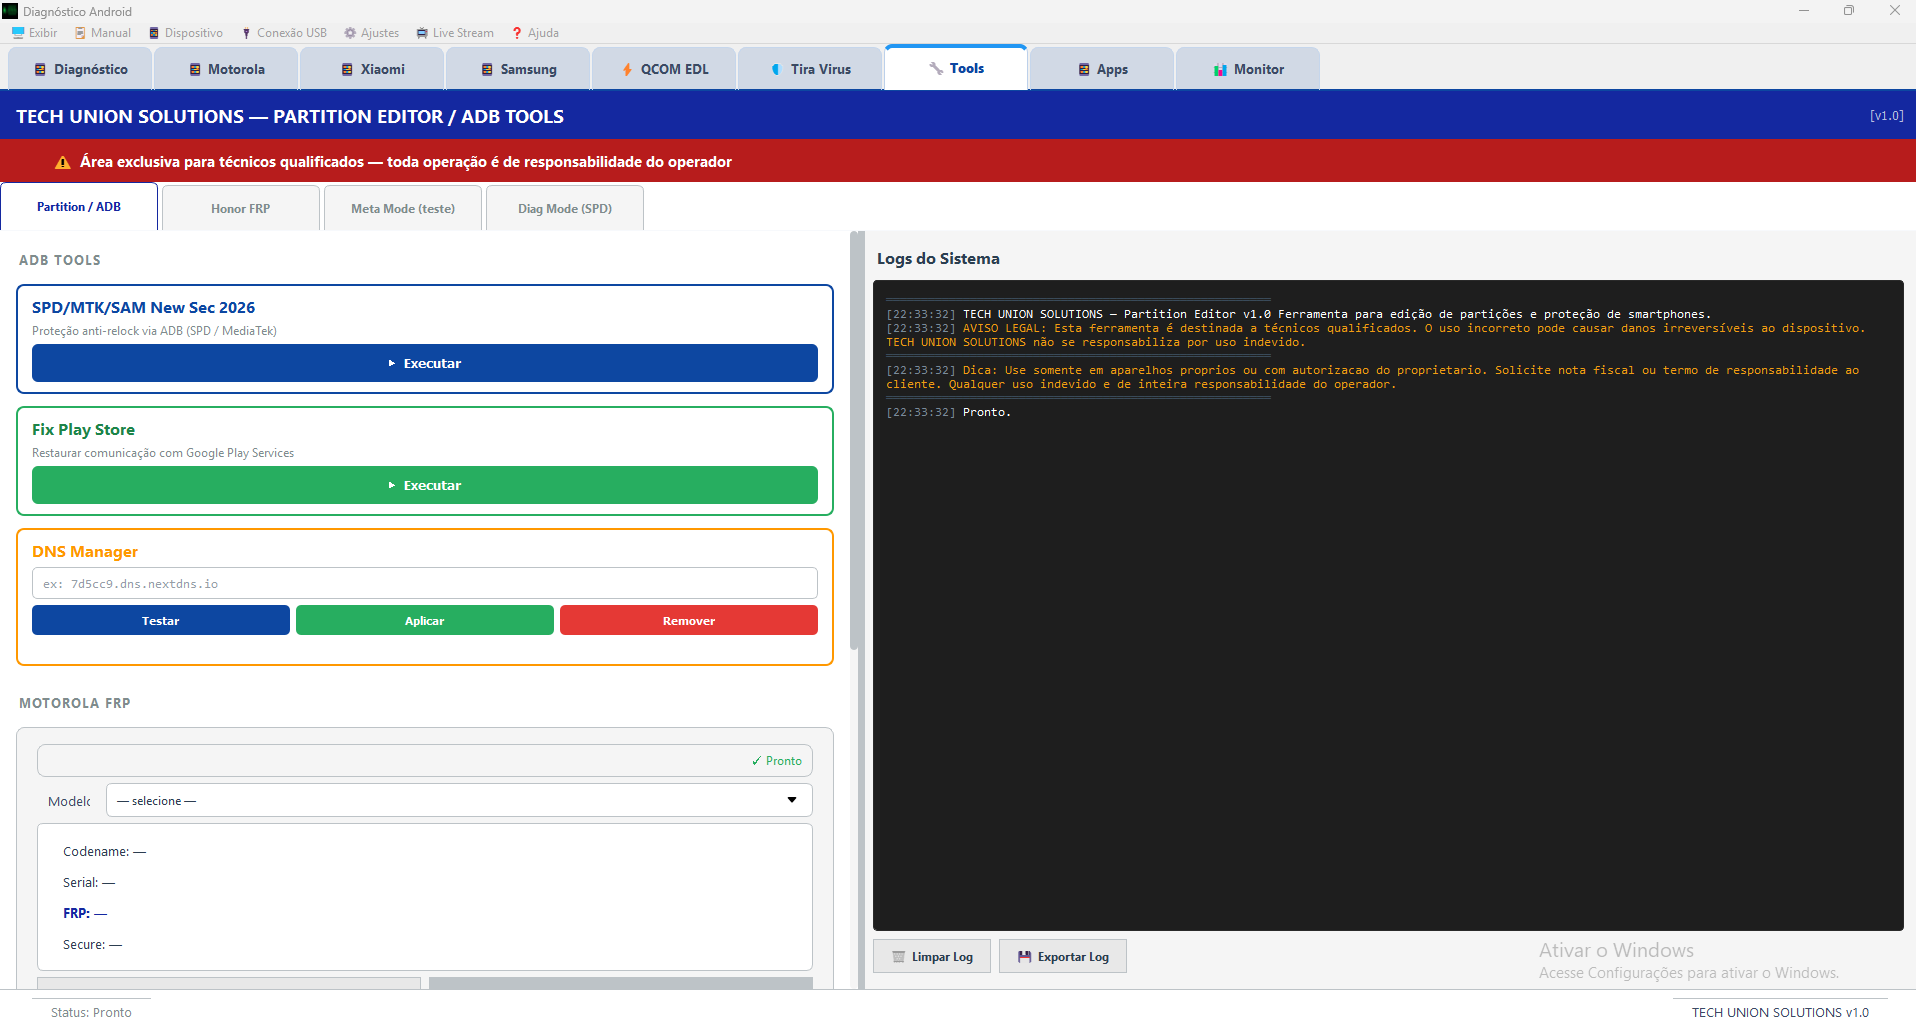This screenshot has width=1916, height=1021.
Task: Restore down the Diagnóstico Android window
Action: [1849, 11]
